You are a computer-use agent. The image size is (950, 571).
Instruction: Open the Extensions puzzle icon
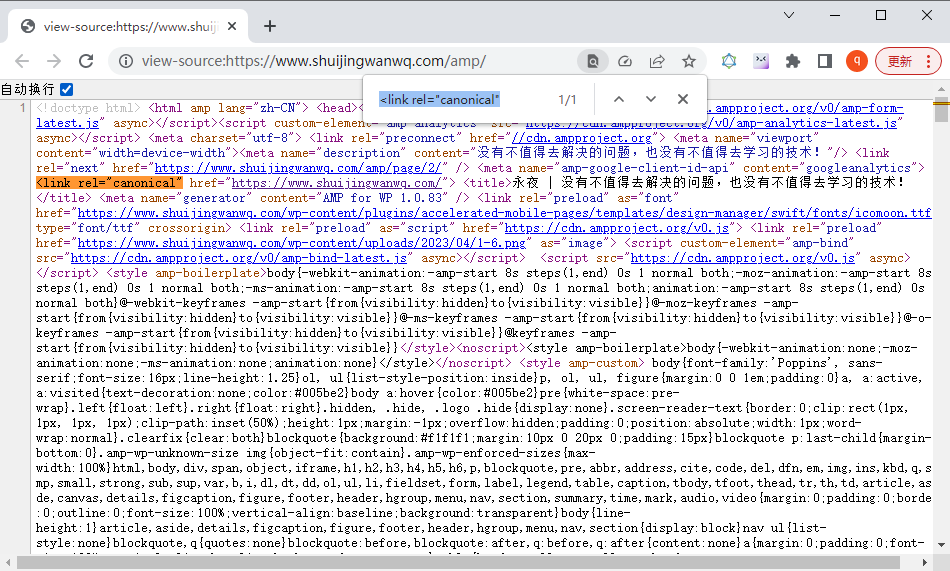pos(792,61)
